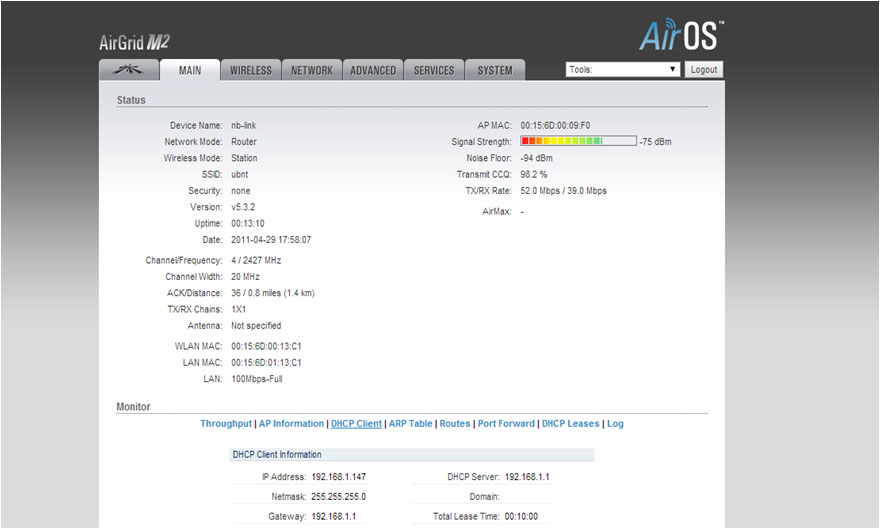Image resolution: width=880 pixels, height=529 pixels.
Task: Click the frequency value 4 / 2427 MHz
Action: [x=256, y=260]
